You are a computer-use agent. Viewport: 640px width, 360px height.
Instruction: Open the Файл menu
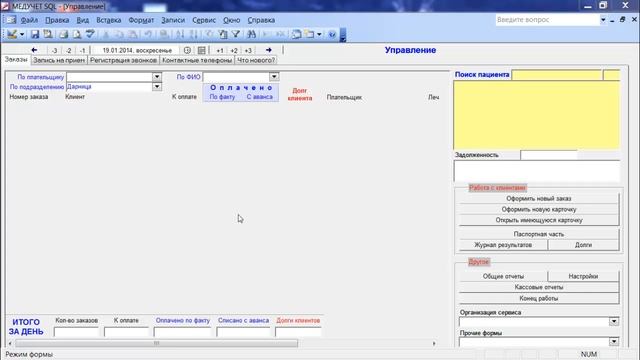click(29, 20)
